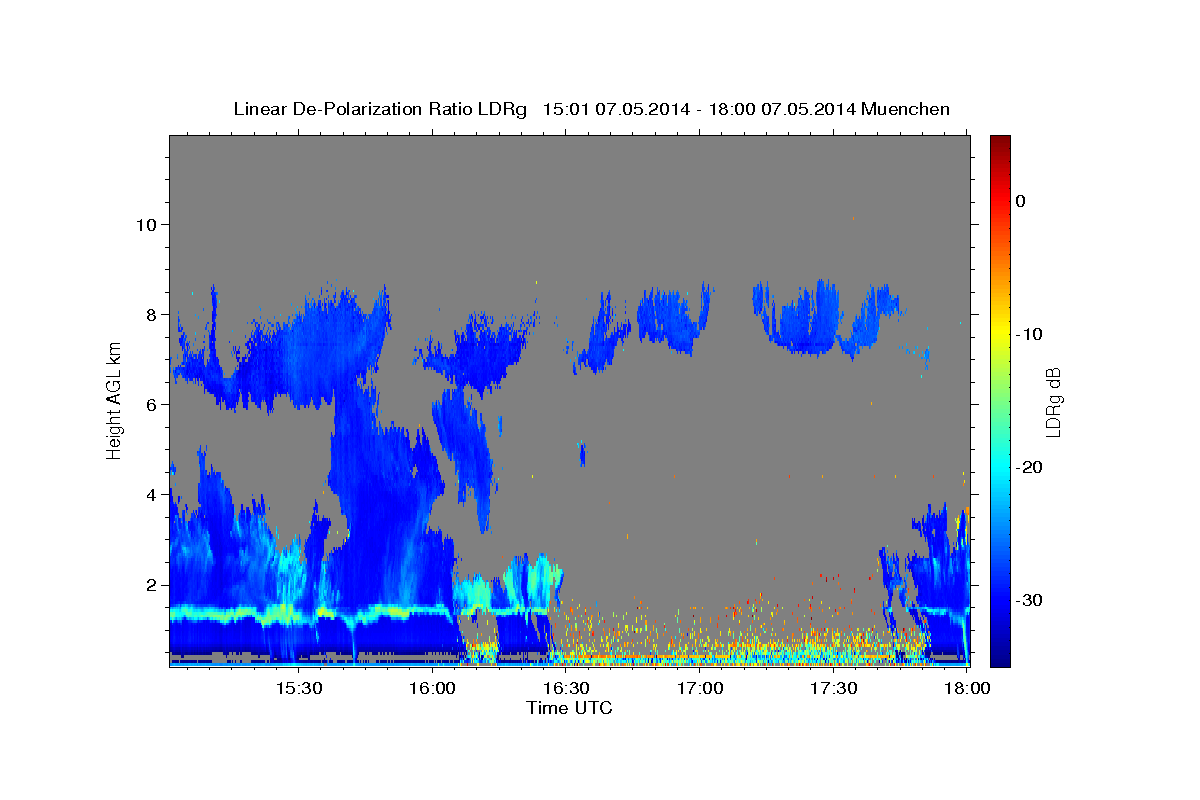
Task: Click the 15:30 time tick label
Action: (298, 689)
